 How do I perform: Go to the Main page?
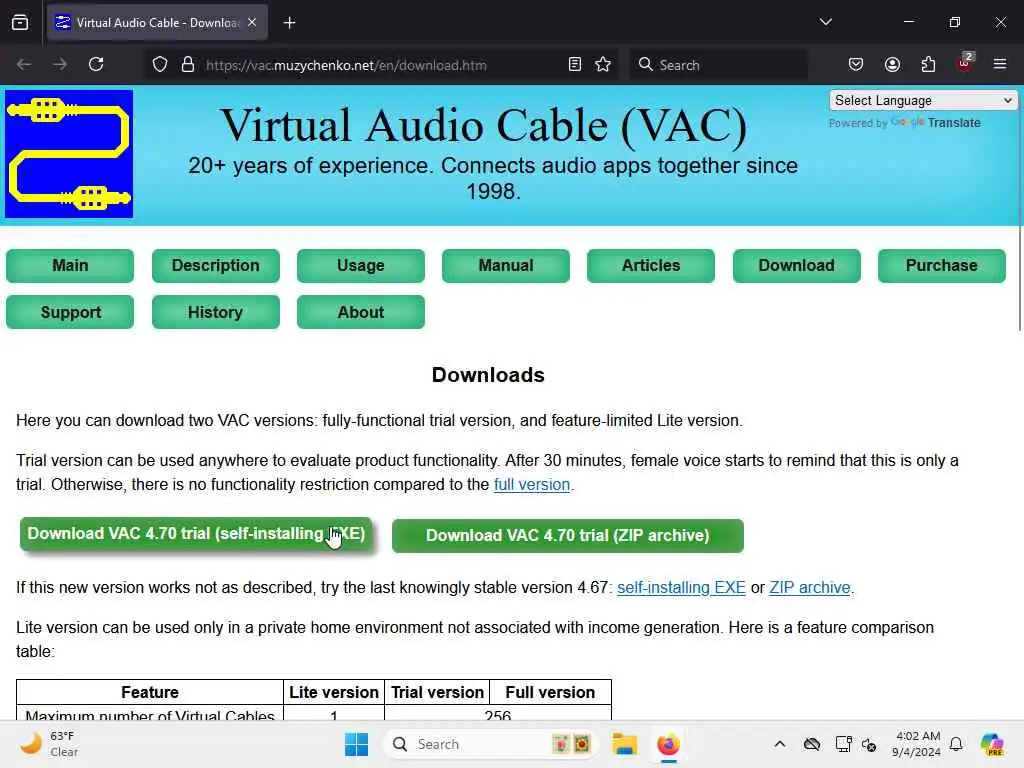(70, 266)
